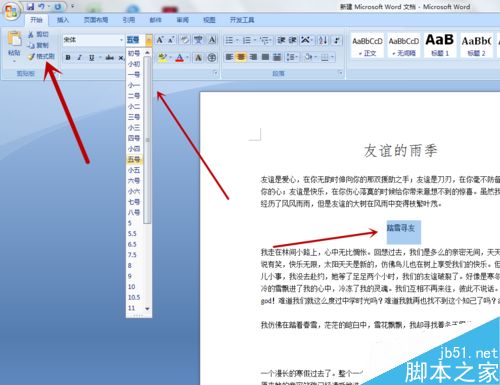The image size is (500, 385).
Task: Apply distributed alignment
Action: click(277, 57)
